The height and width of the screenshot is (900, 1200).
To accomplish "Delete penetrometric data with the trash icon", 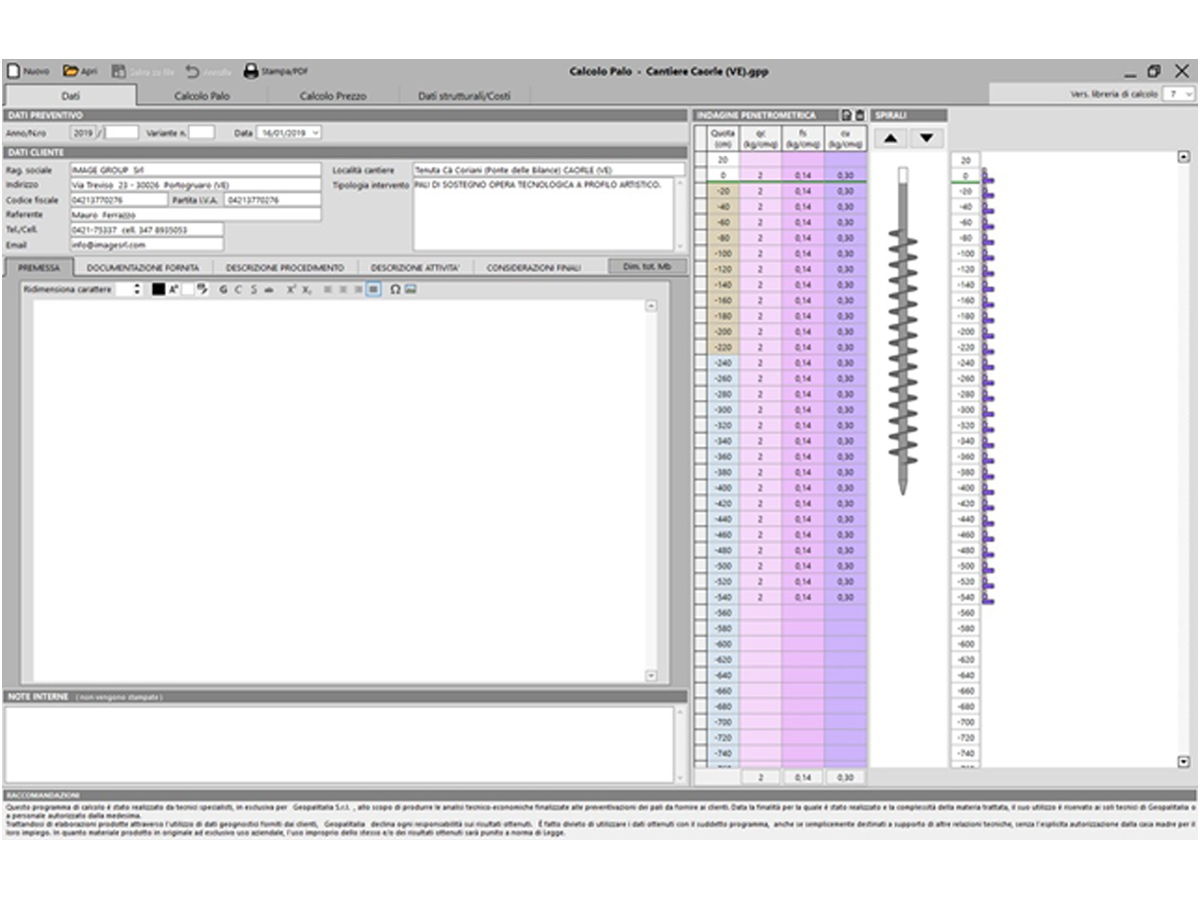I will pyautogui.click(x=859, y=116).
